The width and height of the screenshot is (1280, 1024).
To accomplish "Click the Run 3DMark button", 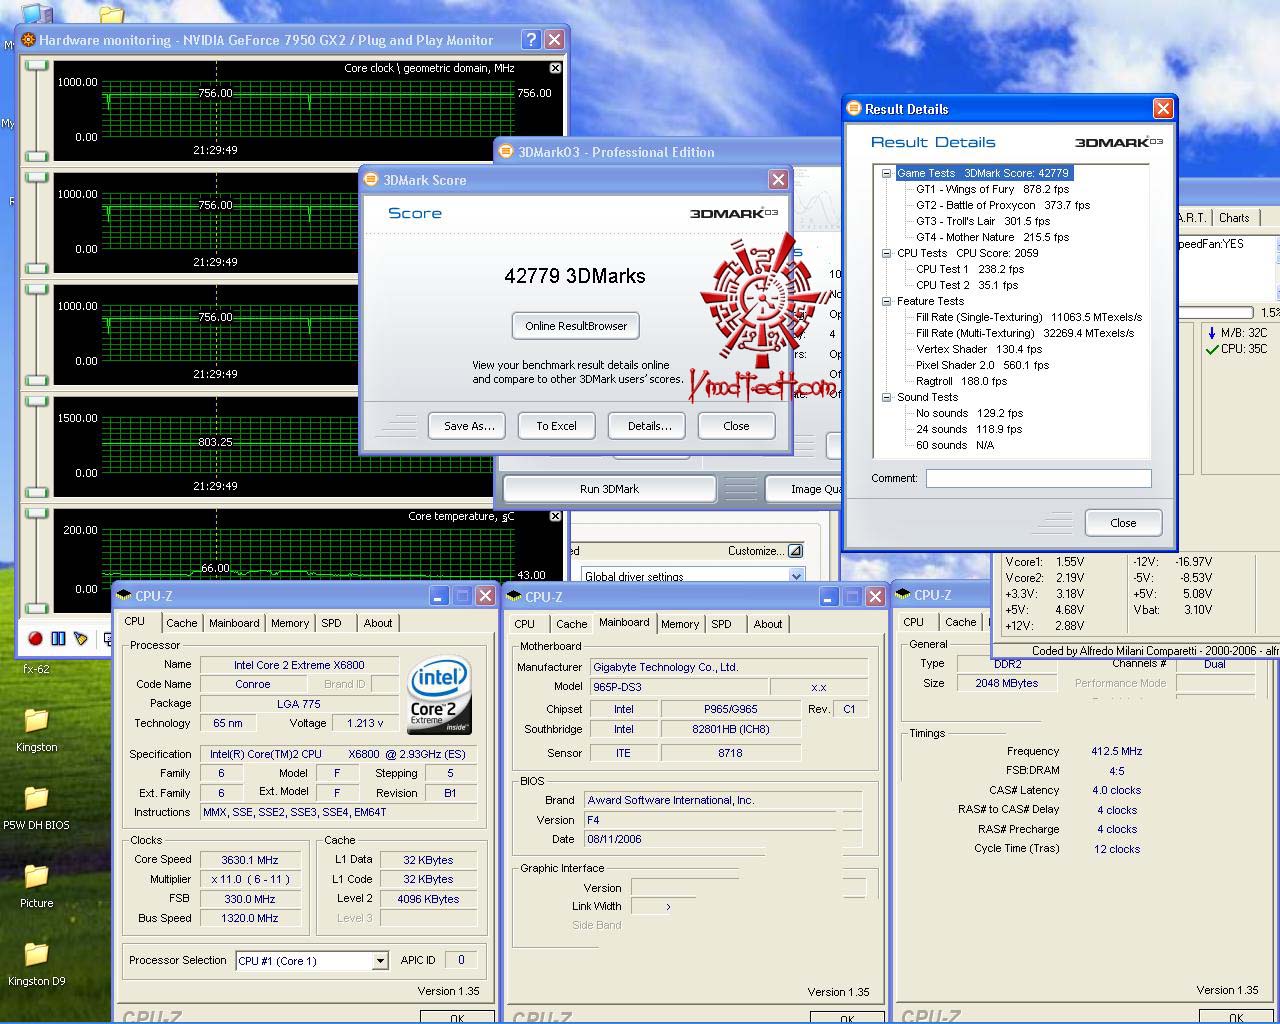I will tap(609, 489).
